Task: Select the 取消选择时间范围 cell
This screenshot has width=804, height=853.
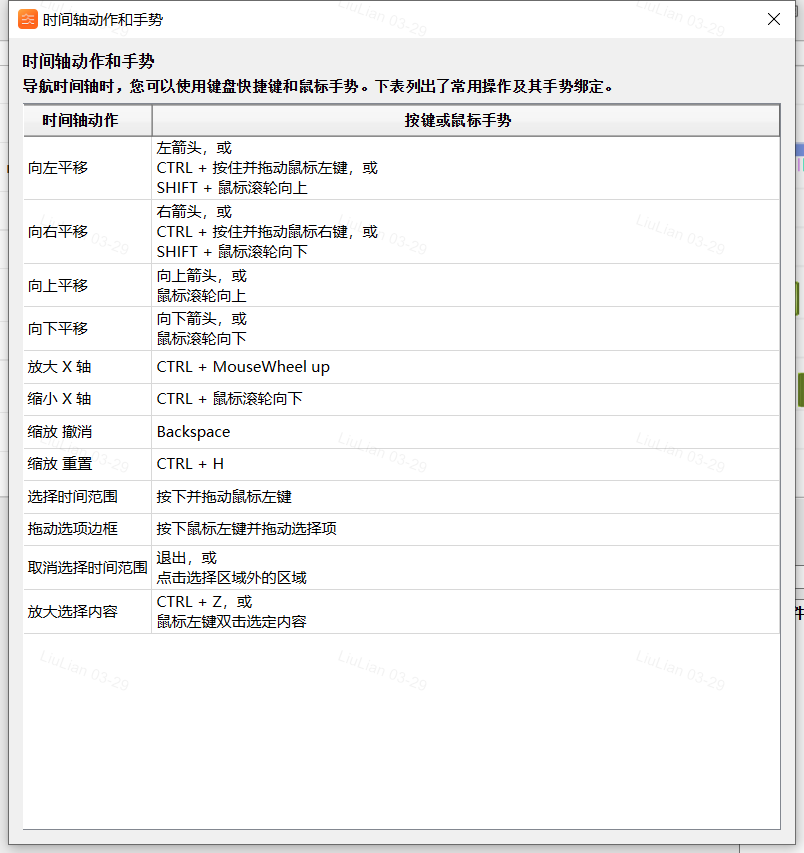Action: pyautogui.click(x=88, y=568)
